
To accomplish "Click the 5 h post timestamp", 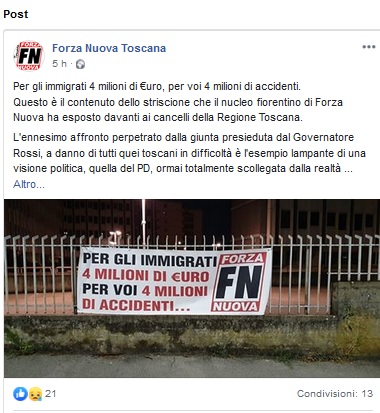I will [x=59, y=64].
